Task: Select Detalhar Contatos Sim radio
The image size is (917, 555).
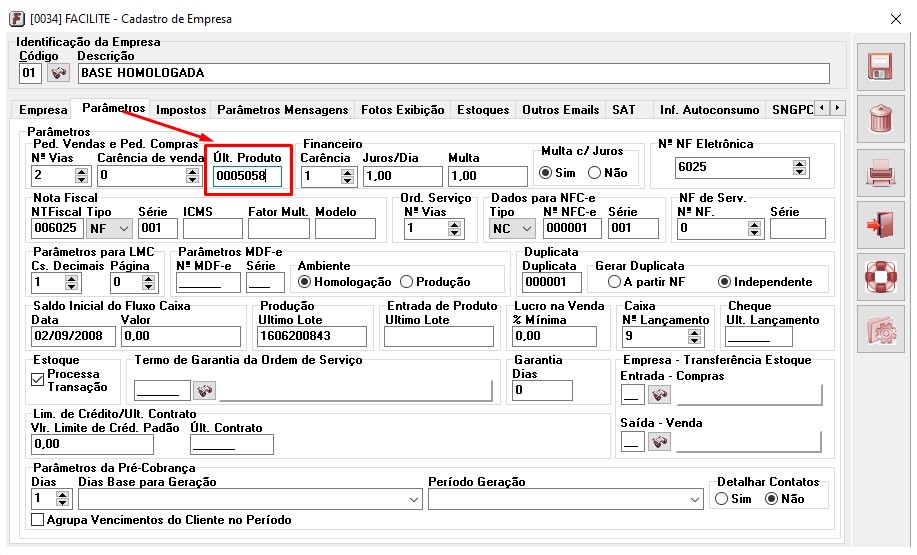Action: (x=722, y=499)
